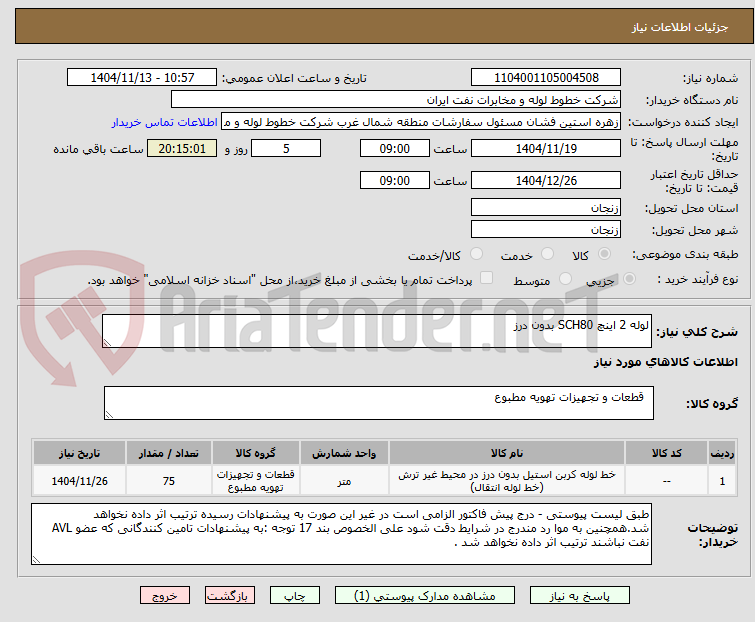This screenshot has width=755, height=622.
Task: Click the remaining time field 20:15:01
Action: 182,148
